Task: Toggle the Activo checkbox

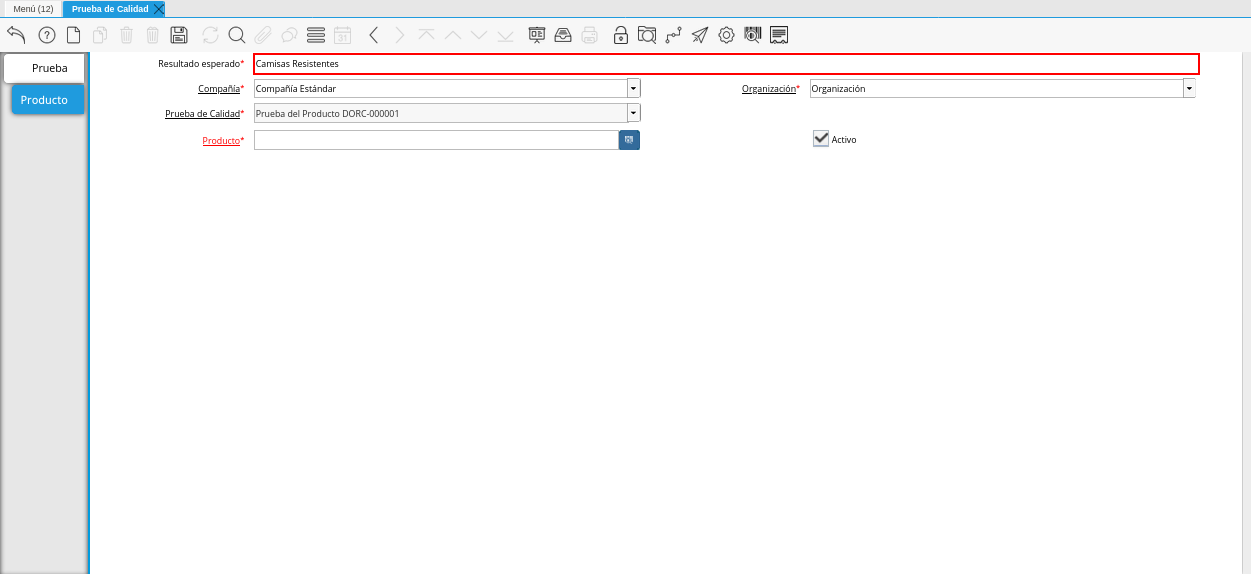Action: pos(821,139)
